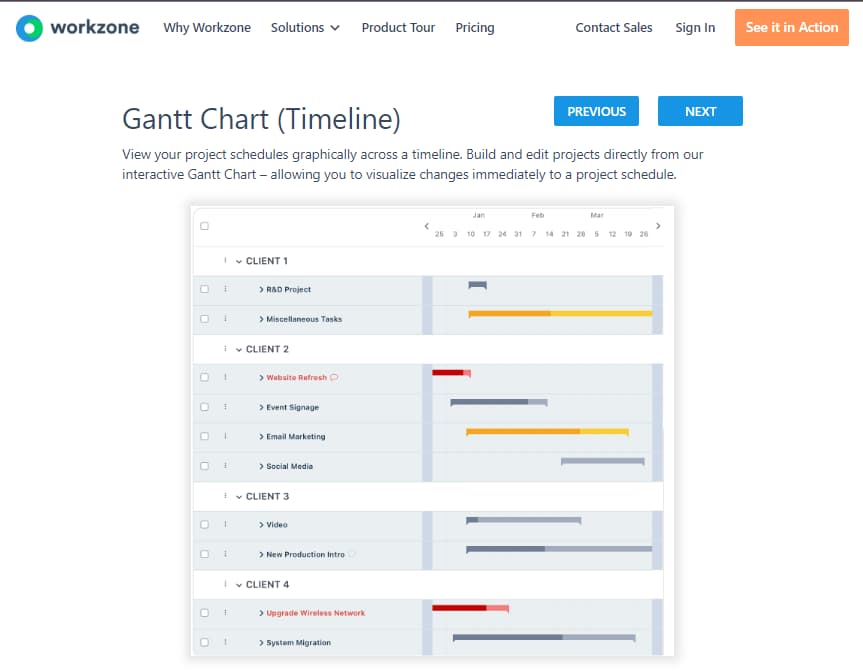Select the System Migration timeline bar

(x=544, y=638)
